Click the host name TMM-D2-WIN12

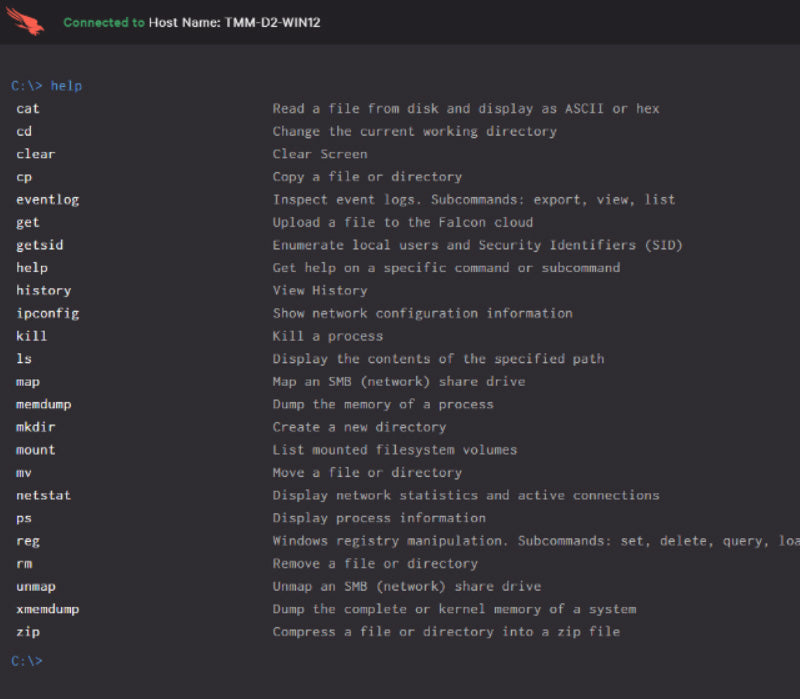tap(235, 22)
